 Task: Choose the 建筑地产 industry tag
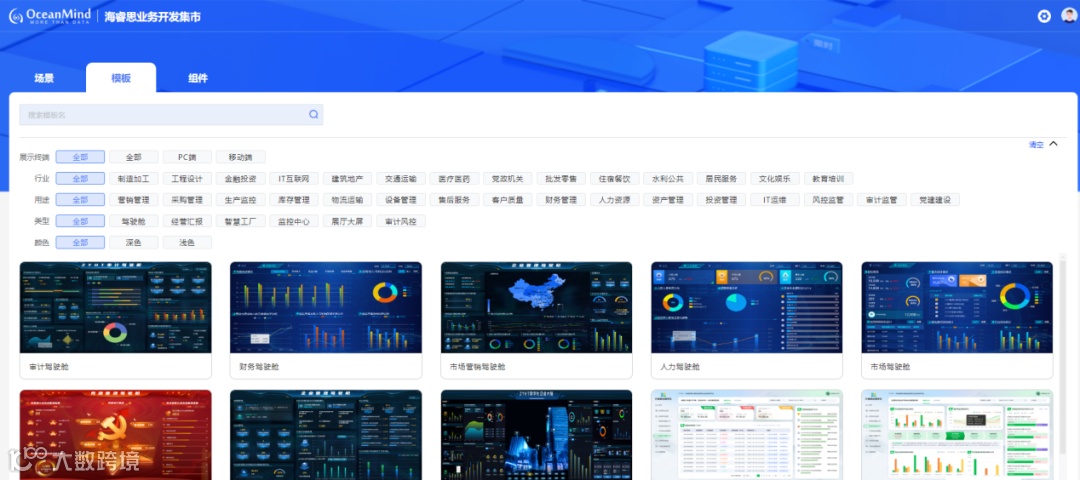(348, 178)
